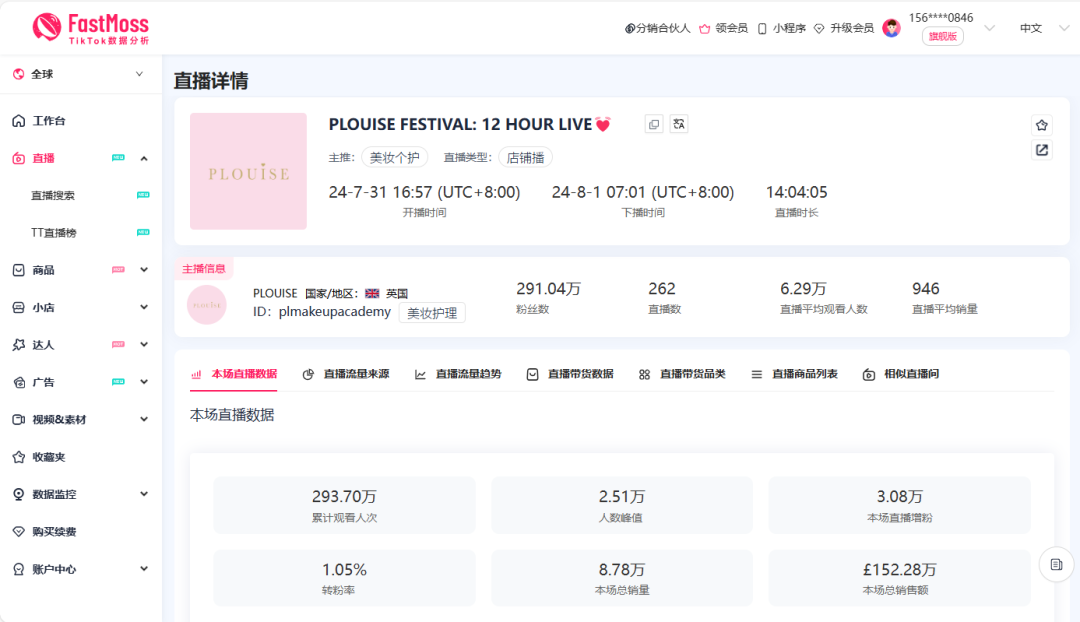Click the 相似直播间 tab icon
Viewport: 1080px width, 622px height.
(869, 374)
